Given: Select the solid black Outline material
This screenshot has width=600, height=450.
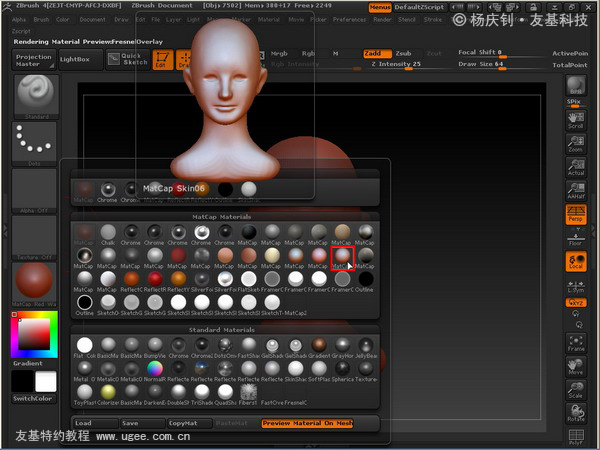Looking at the screenshot, I should [366, 281].
